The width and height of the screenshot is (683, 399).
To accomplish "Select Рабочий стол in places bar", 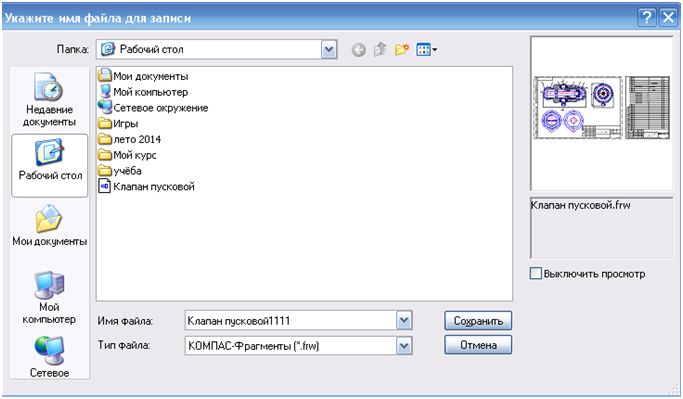I will tap(50, 166).
